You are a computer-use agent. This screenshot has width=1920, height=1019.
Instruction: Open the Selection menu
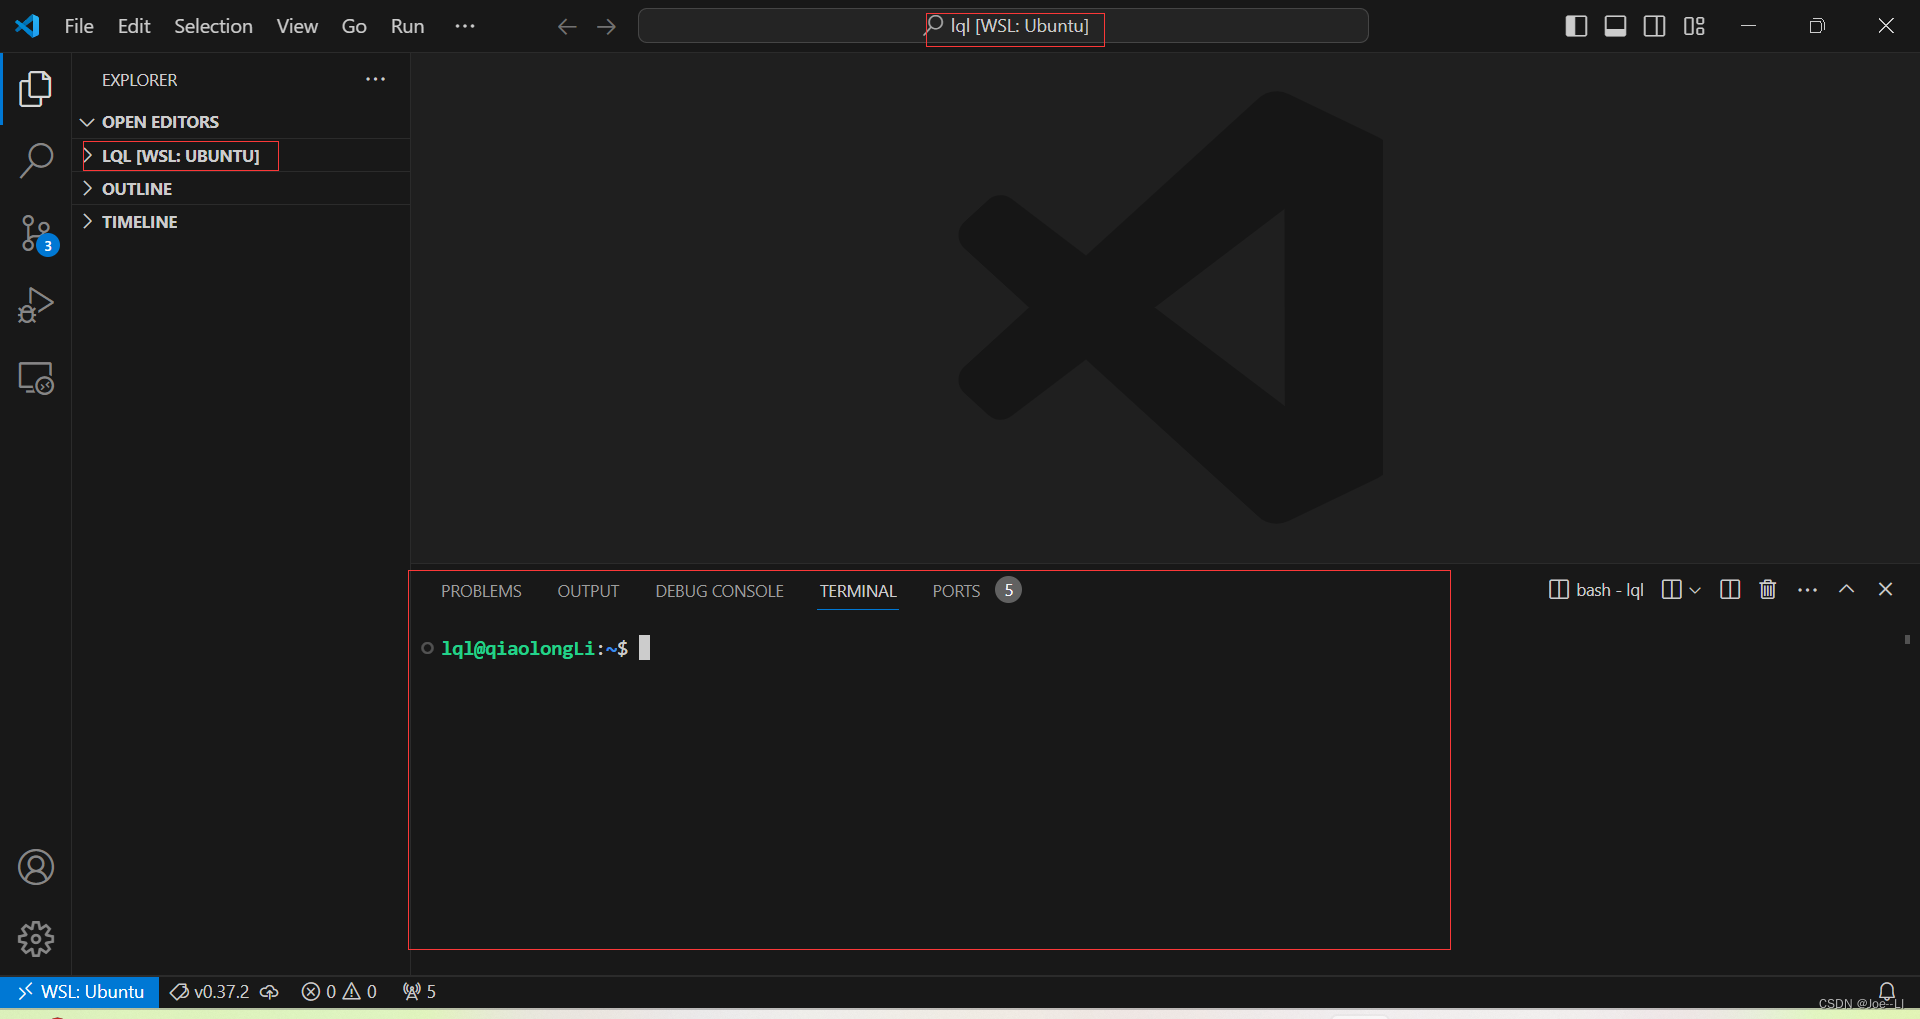tap(213, 26)
